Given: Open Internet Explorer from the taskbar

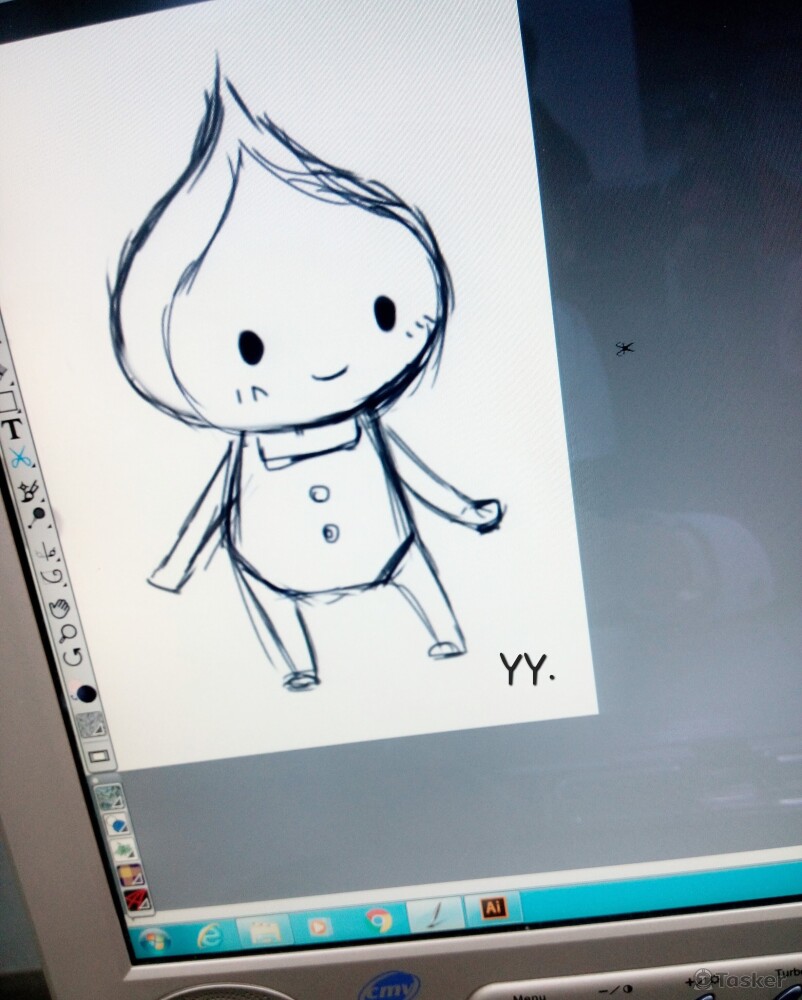Looking at the screenshot, I should (x=210, y=935).
